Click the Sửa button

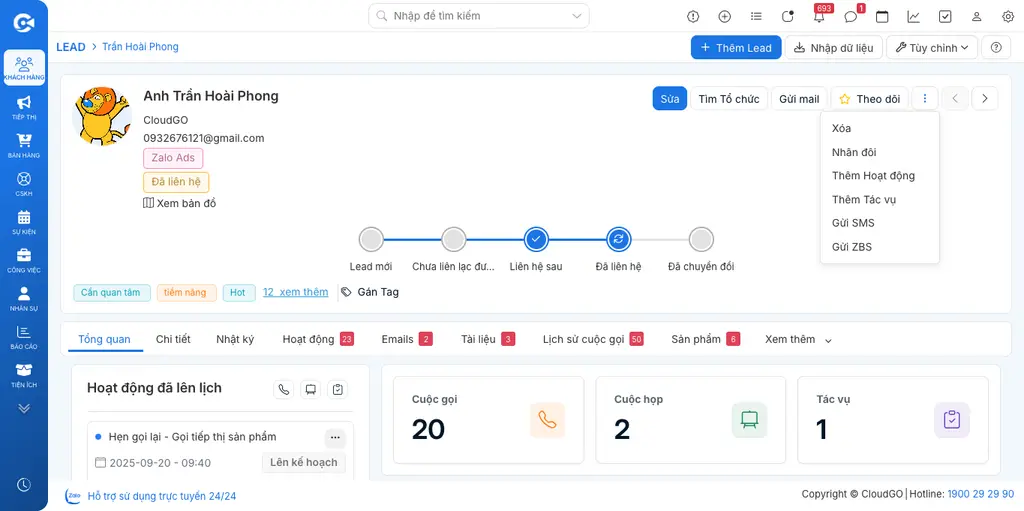coord(669,99)
